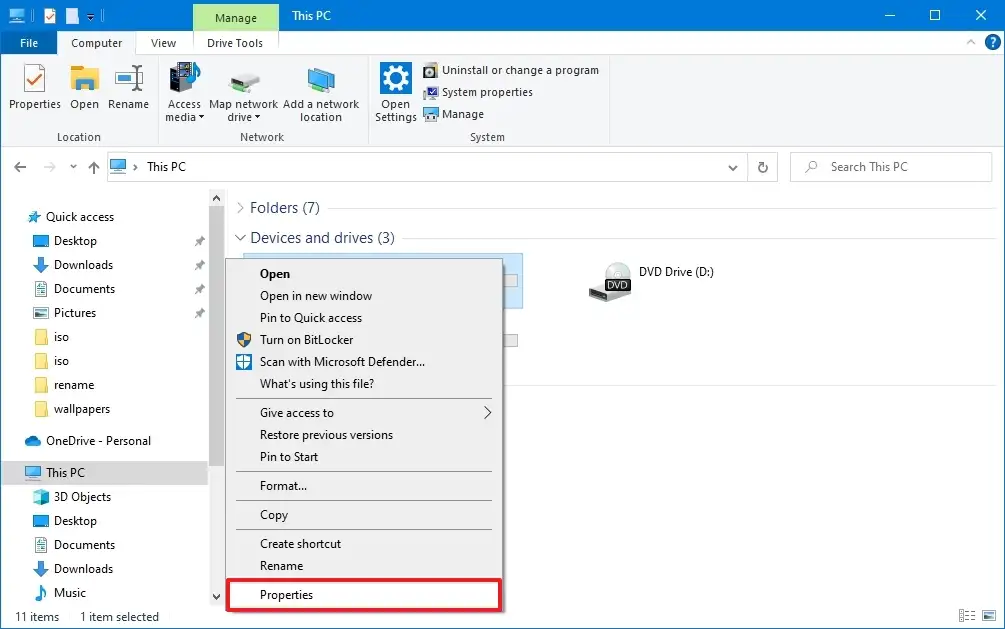This screenshot has width=1005, height=629.
Task: Collapse the Devices and drives section
Action: pos(240,237)
